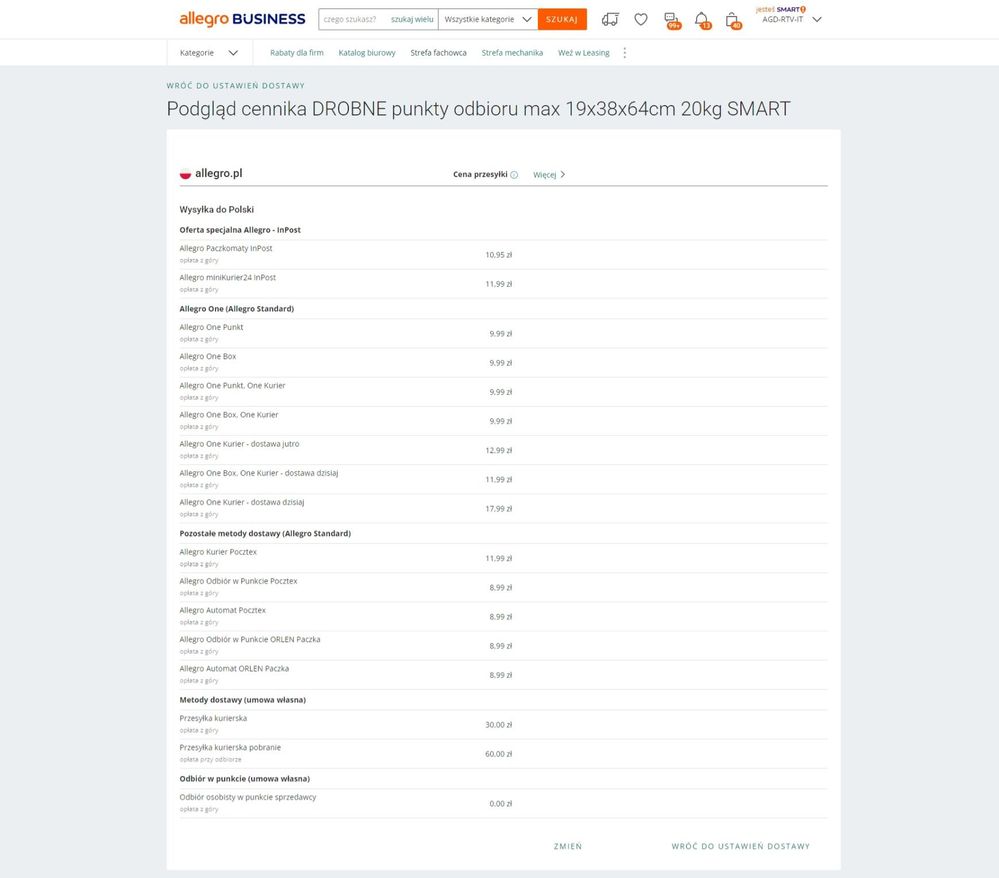
Task: Click price '0,00 zł' value
Action: pos(500,804)
